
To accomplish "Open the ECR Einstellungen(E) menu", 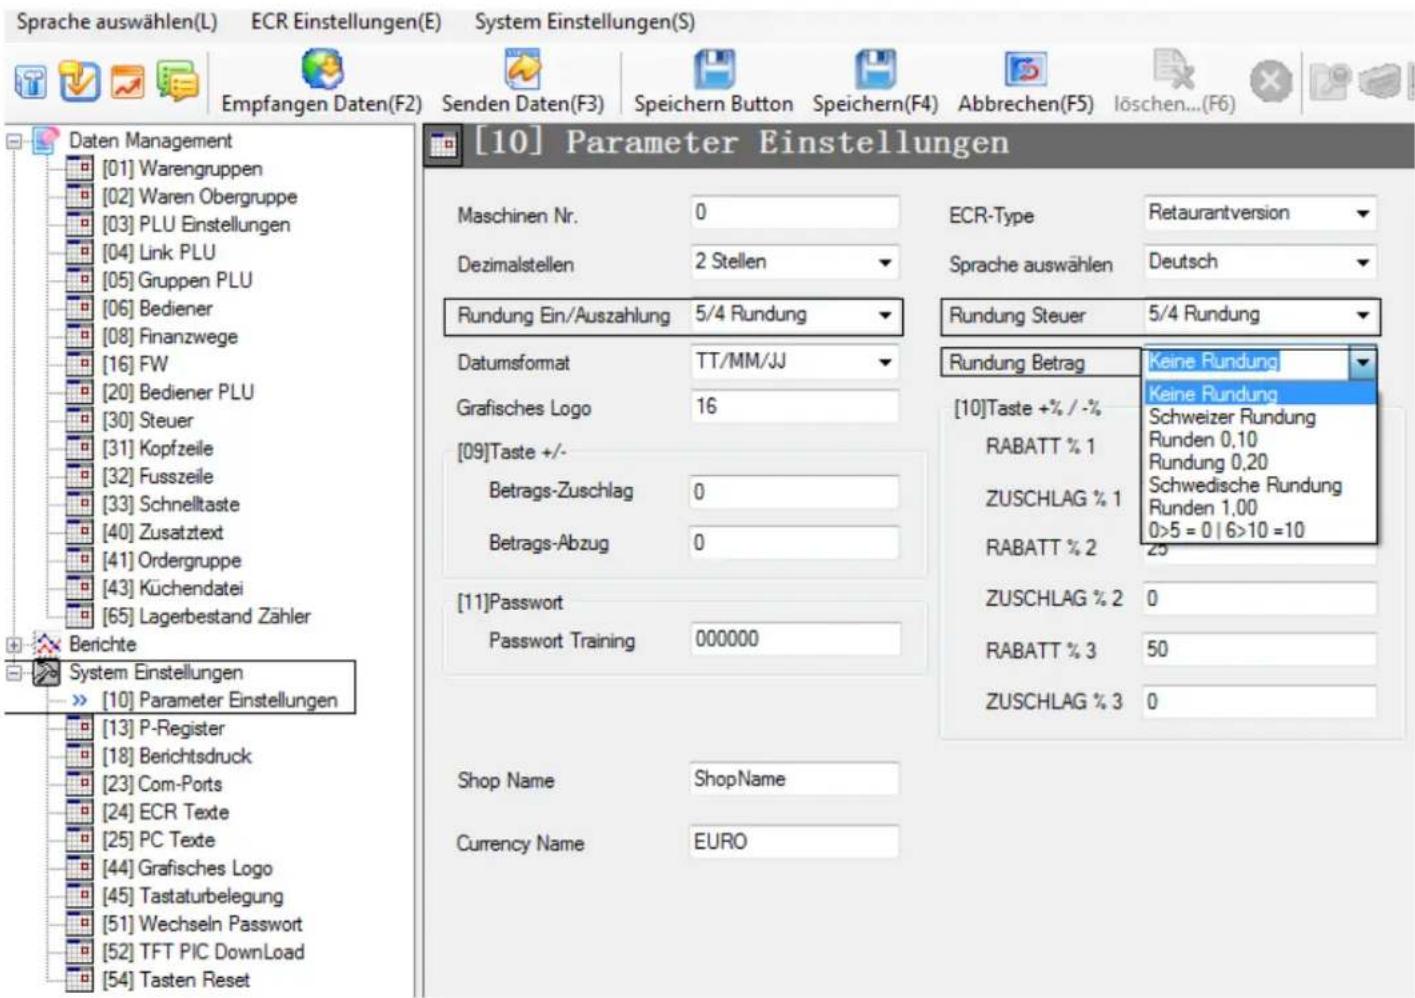I will click(x=346, y=21).
